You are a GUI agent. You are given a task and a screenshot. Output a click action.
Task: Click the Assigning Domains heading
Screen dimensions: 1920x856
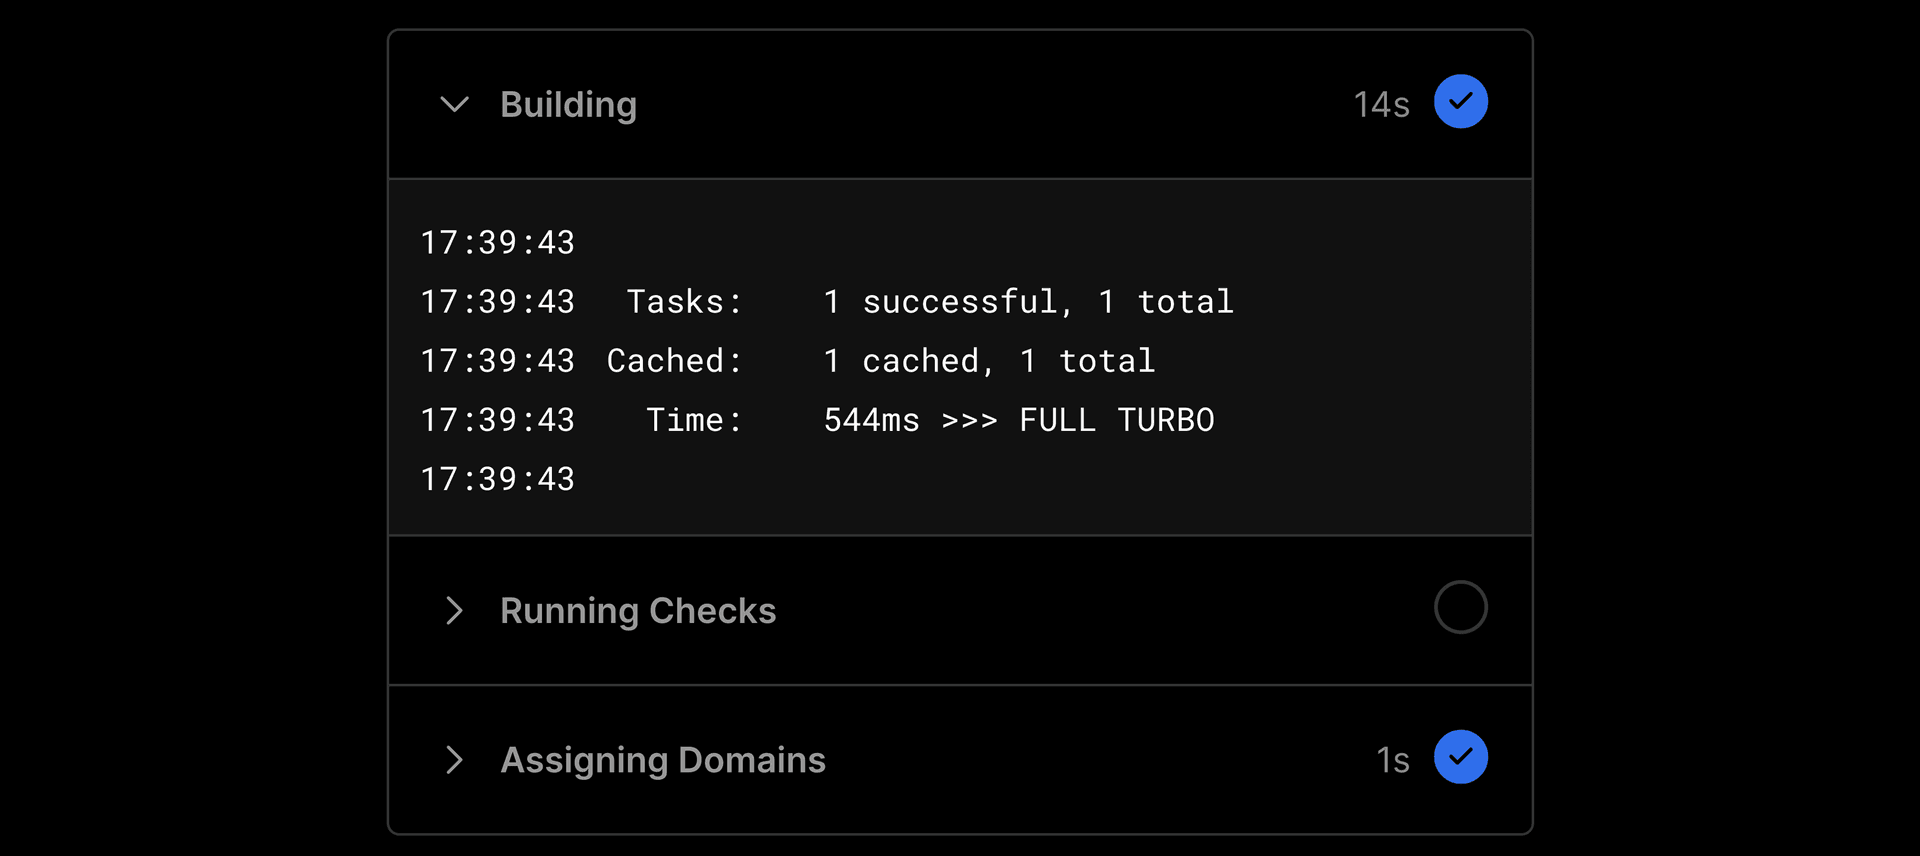pyautogui.click(x=663, y=760)
